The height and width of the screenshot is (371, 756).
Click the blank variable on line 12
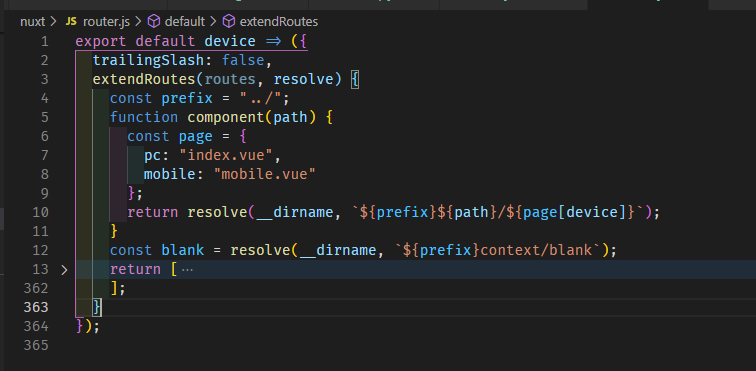[183, 250]
